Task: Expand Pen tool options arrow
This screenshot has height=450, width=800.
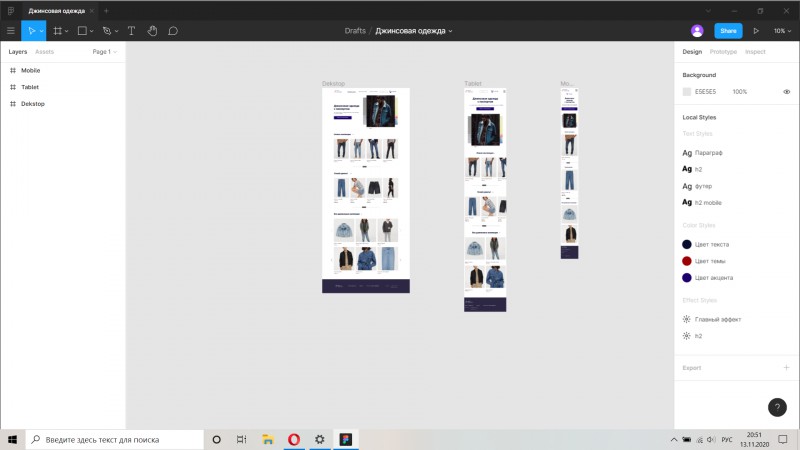Action: (x=116, y=32)
